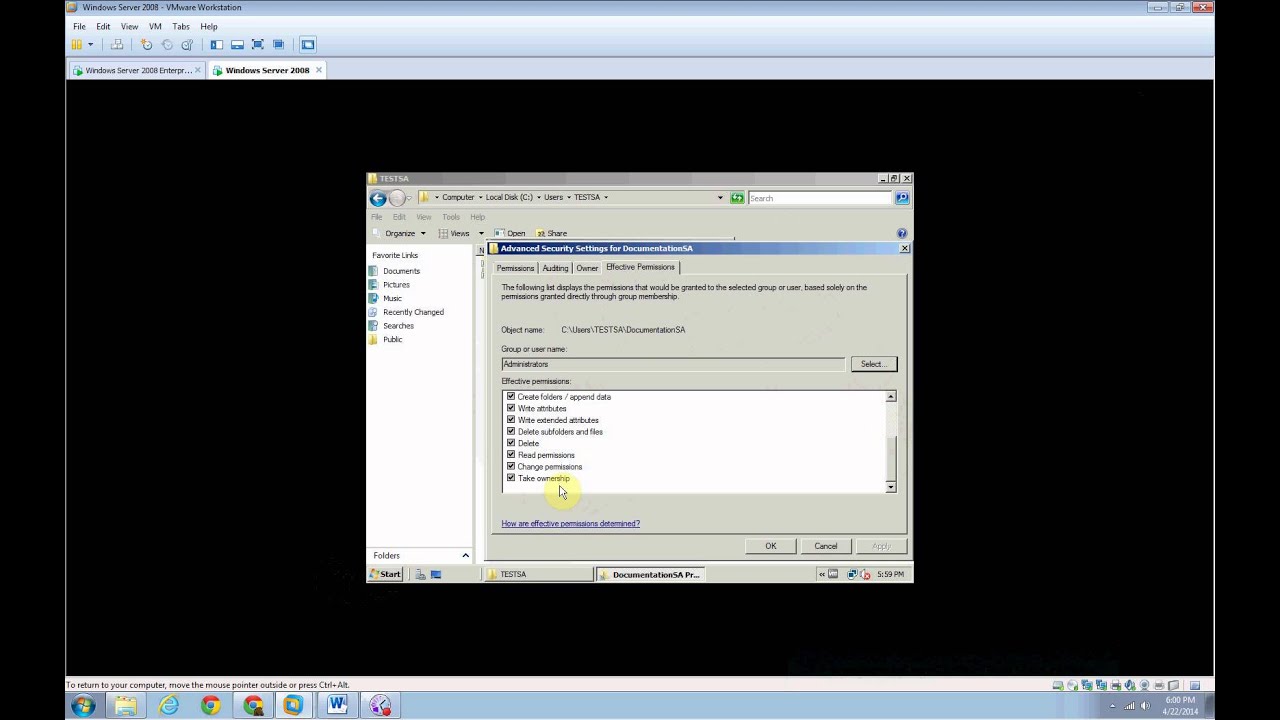Image resolution: width=1280 pixels, height=720 pixels.
Task: Click the permissions list scroll up arrow
Action: tap(891, 397)
